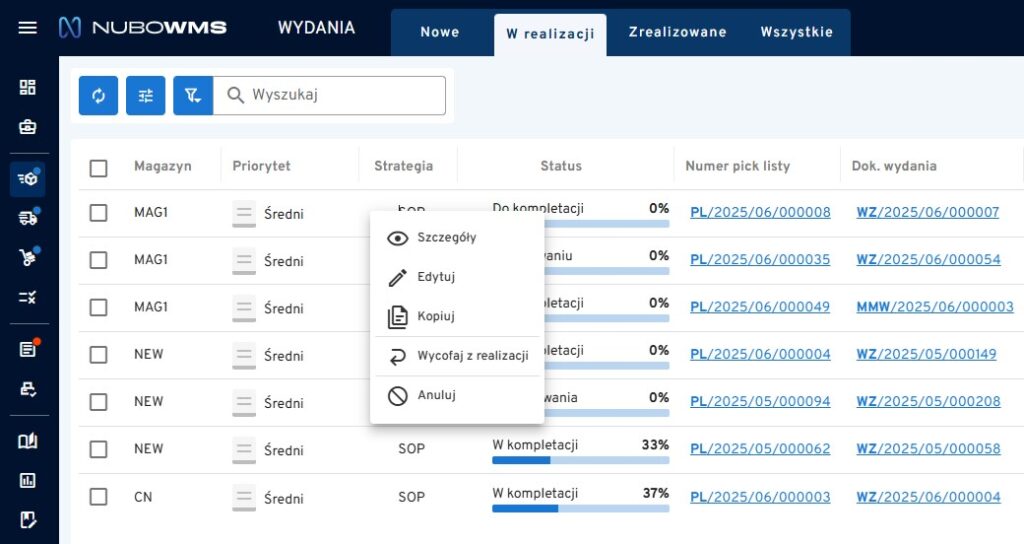Screen dimensions: 1024x544
Task: Open the dashboard icon in the sidebar
Action: [x=28, y=87]
